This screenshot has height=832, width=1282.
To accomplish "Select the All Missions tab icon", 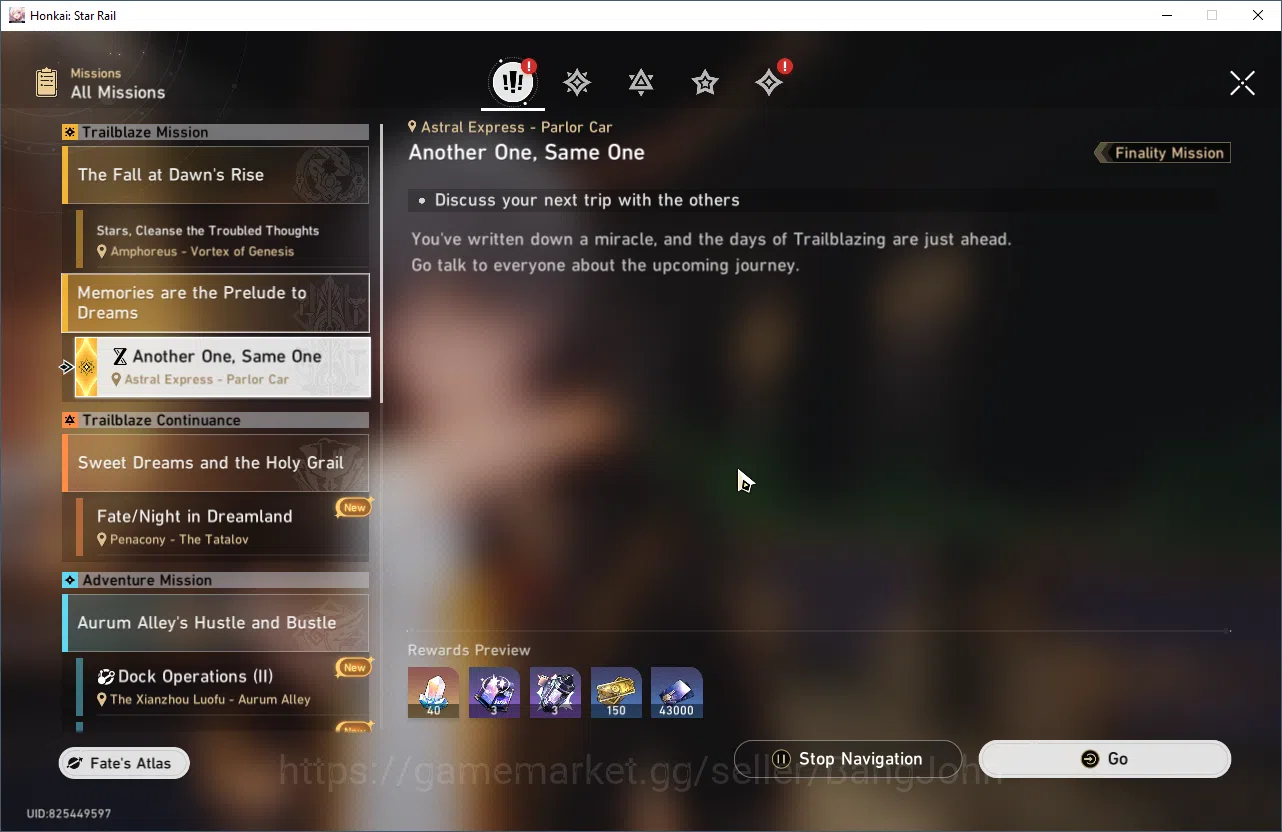I will (x=513, y=83).
